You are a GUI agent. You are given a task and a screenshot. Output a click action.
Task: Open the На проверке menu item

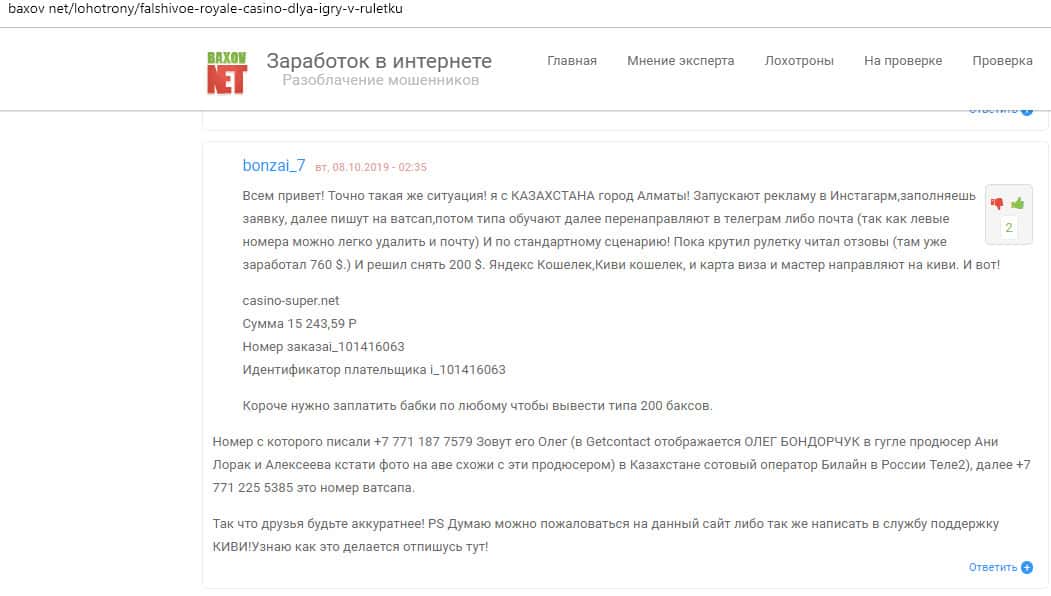903,60
